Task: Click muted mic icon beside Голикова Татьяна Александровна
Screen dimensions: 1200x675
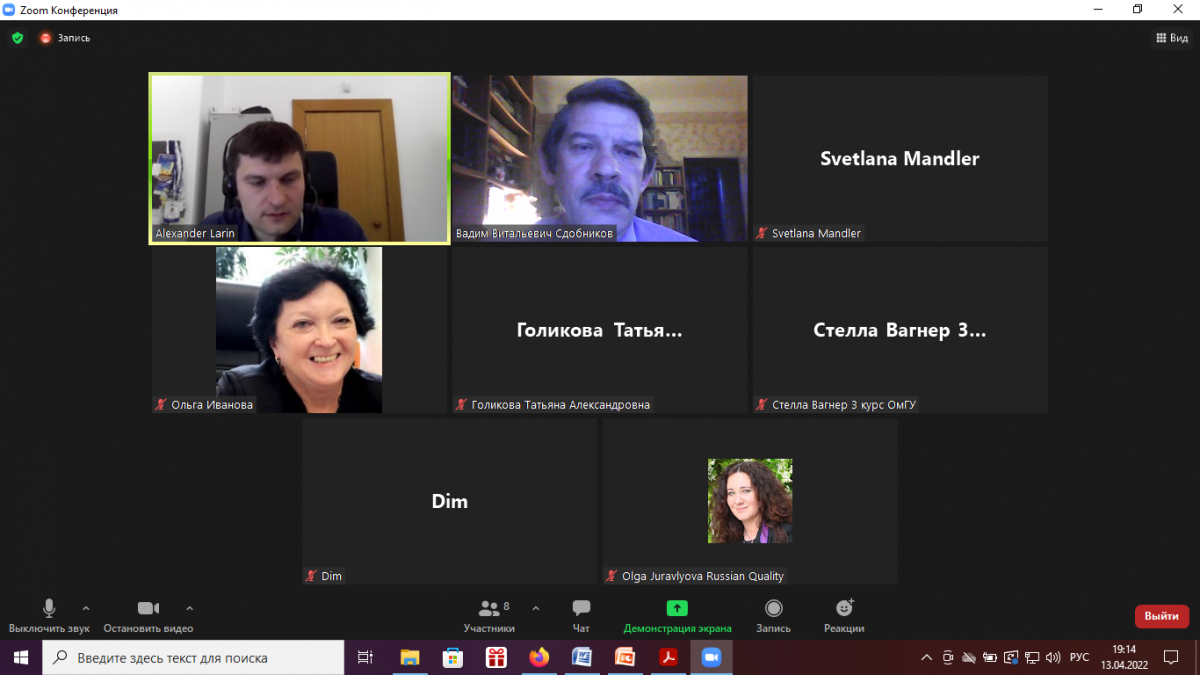Action: (x=461, y=405)
